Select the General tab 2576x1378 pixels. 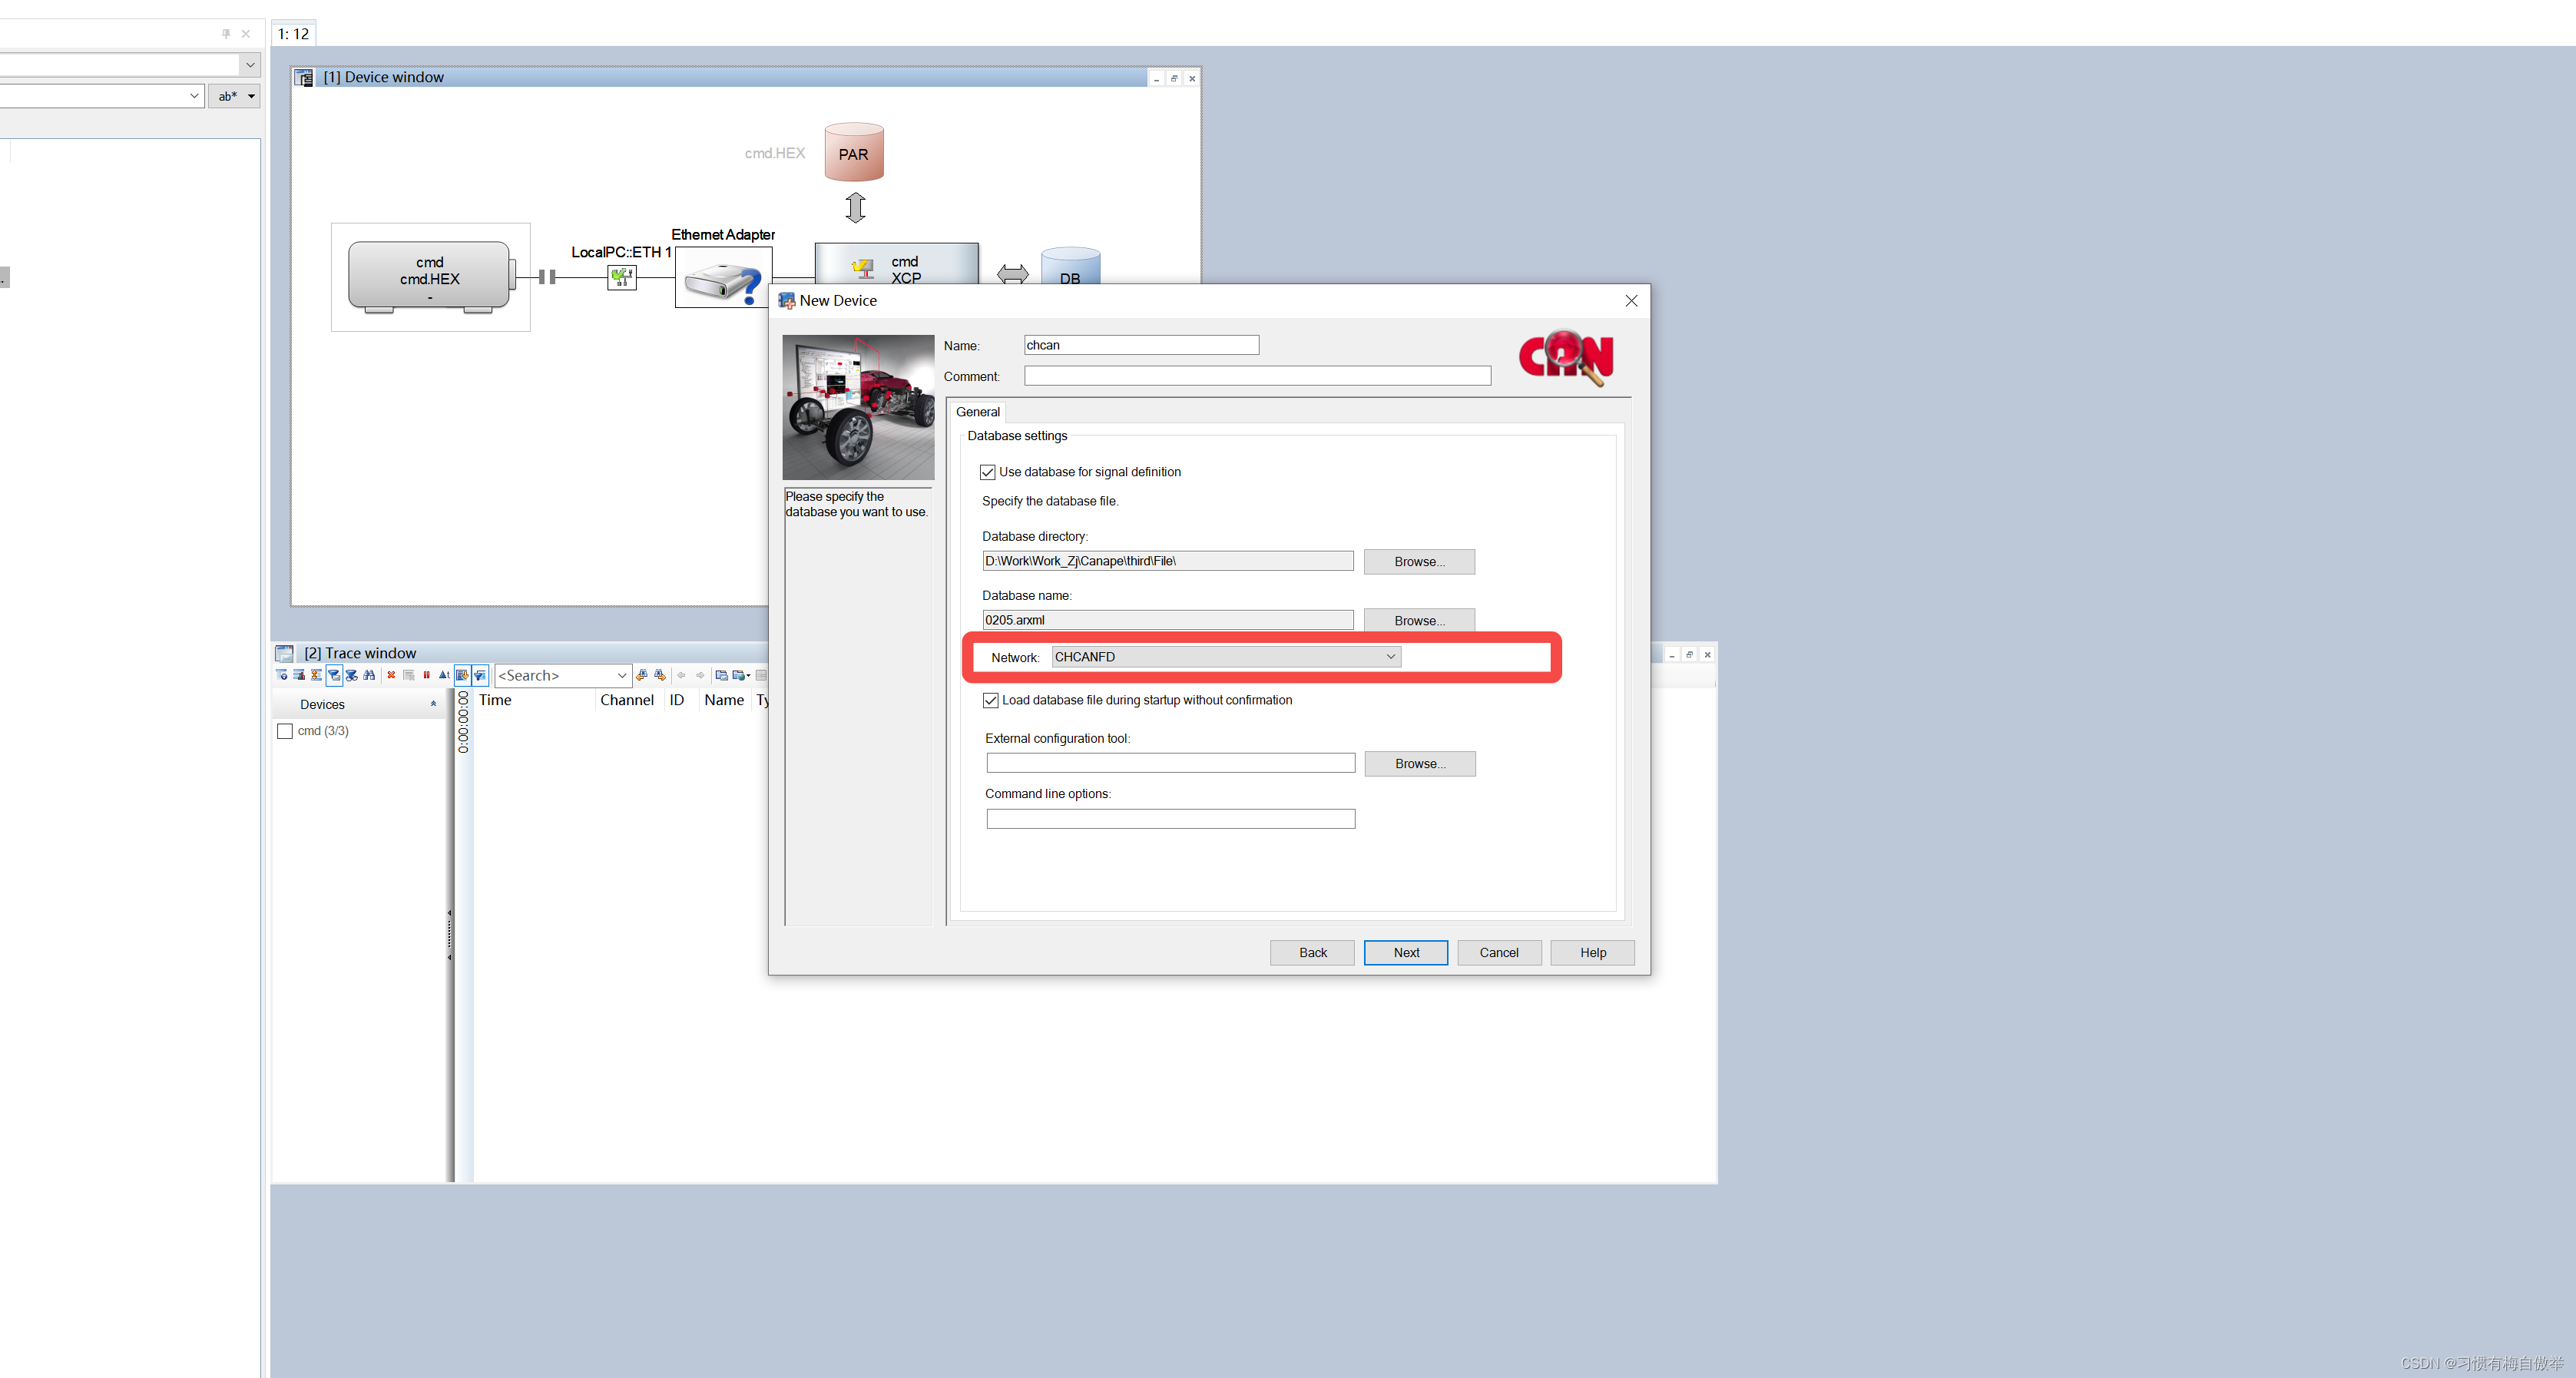coord(977,412)
